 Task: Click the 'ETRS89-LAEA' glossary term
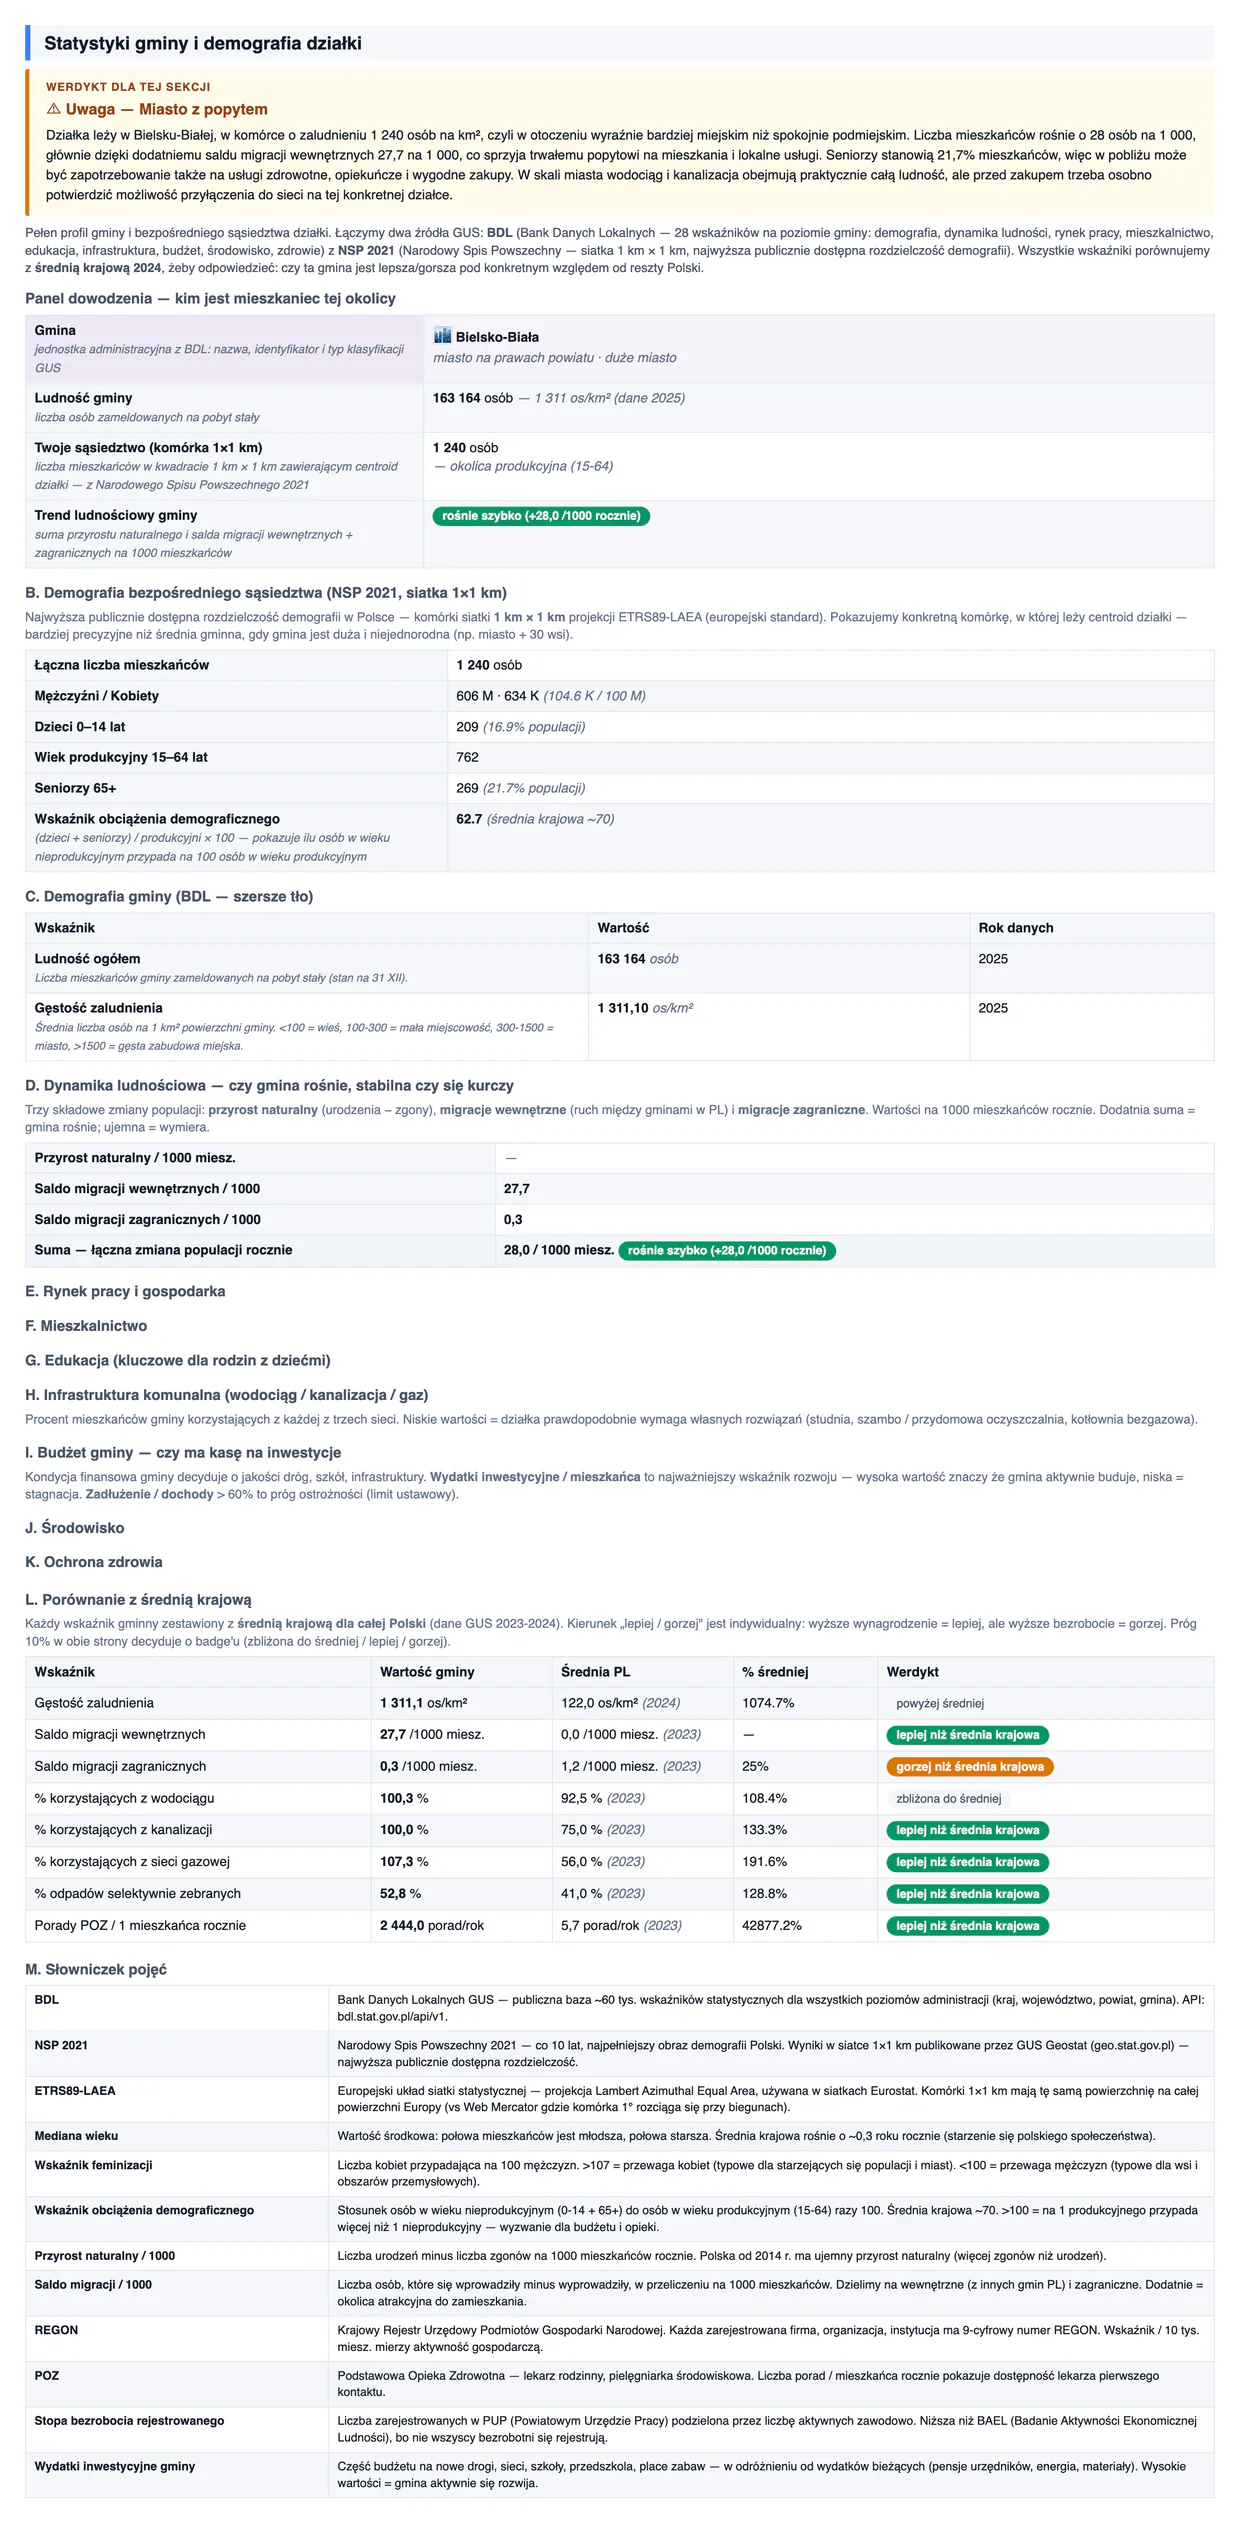(75, 2091)
